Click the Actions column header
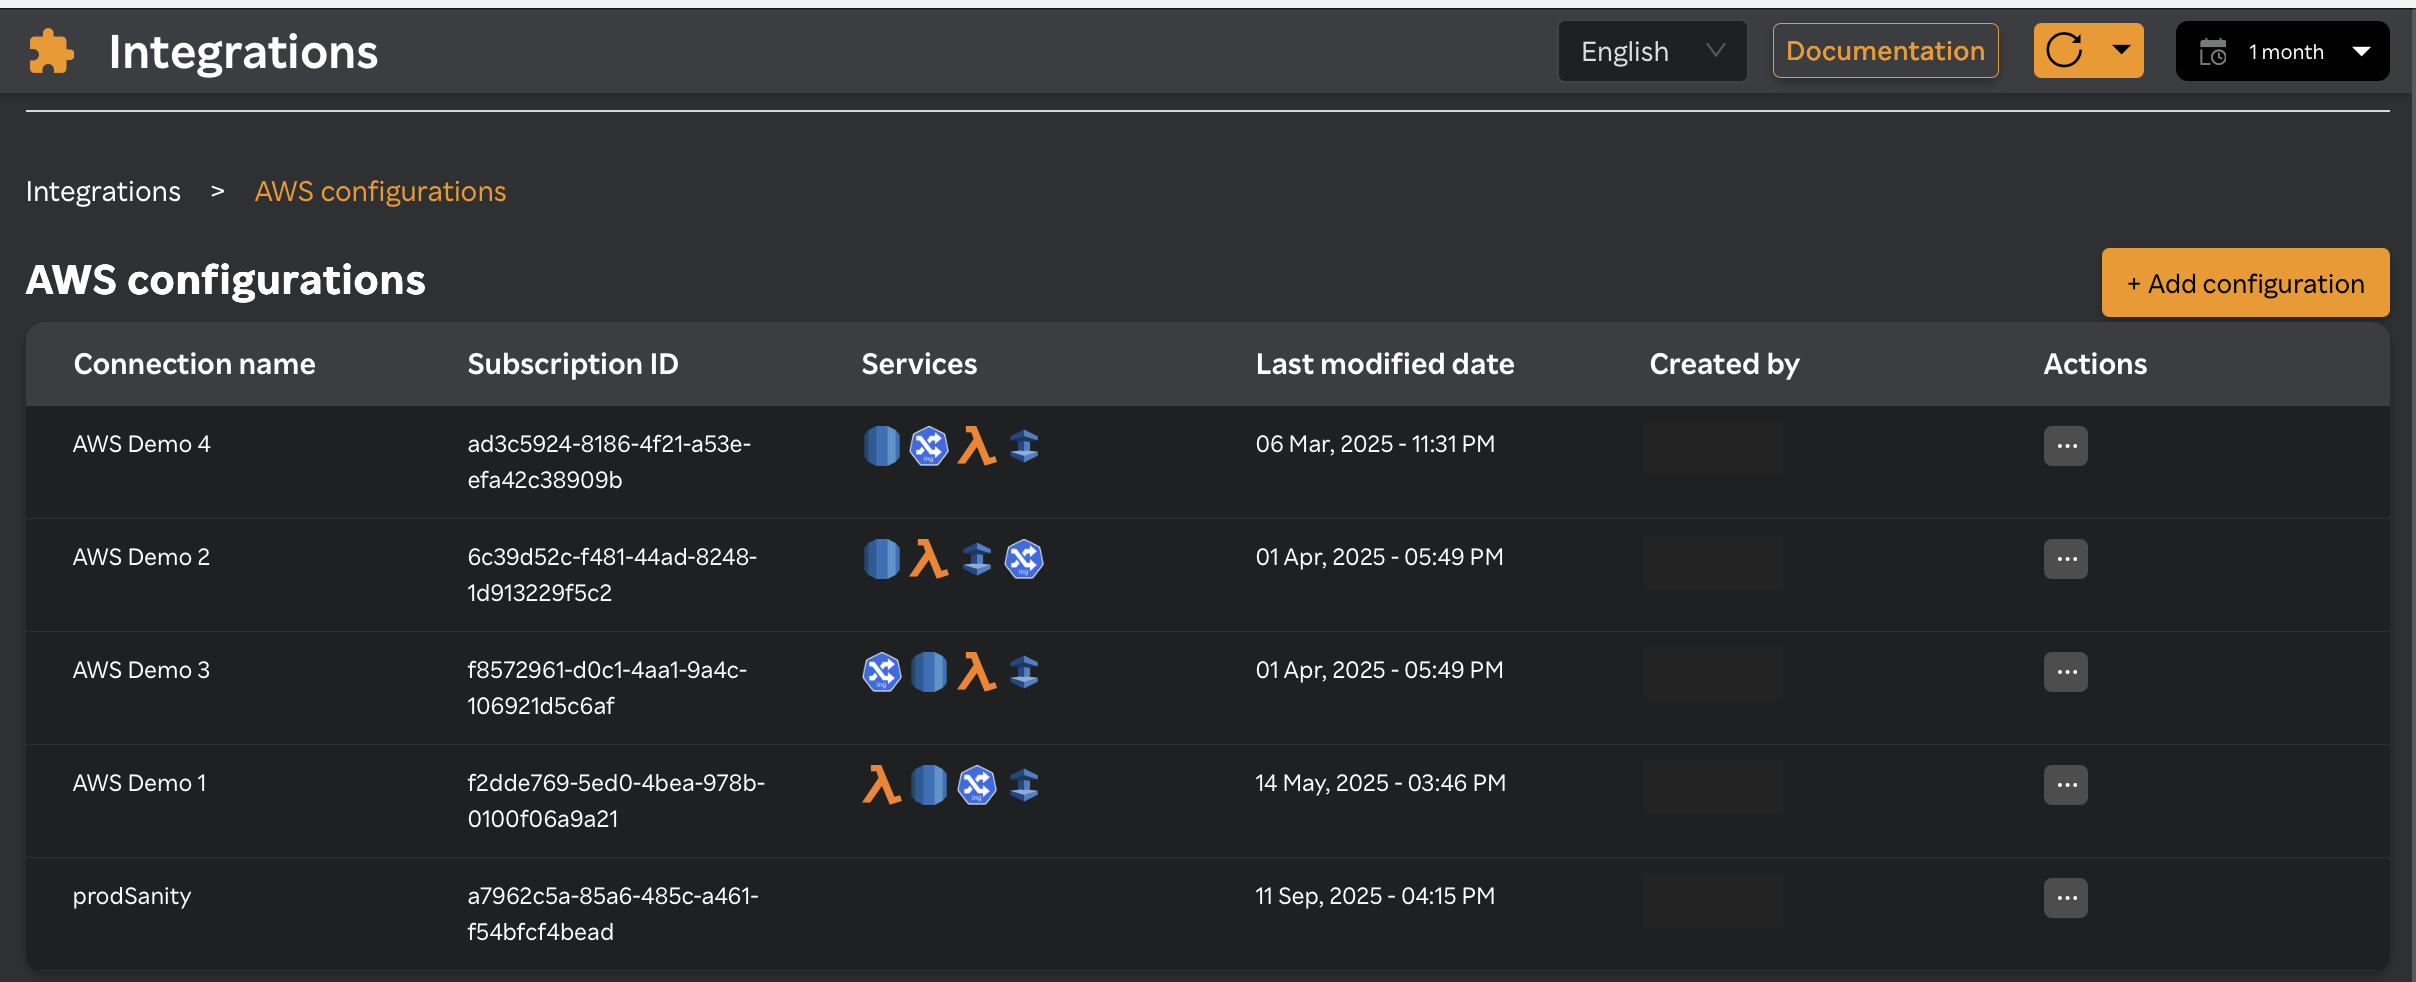This screenshot has width=2416, height=982. click(x=2095, y=364)
